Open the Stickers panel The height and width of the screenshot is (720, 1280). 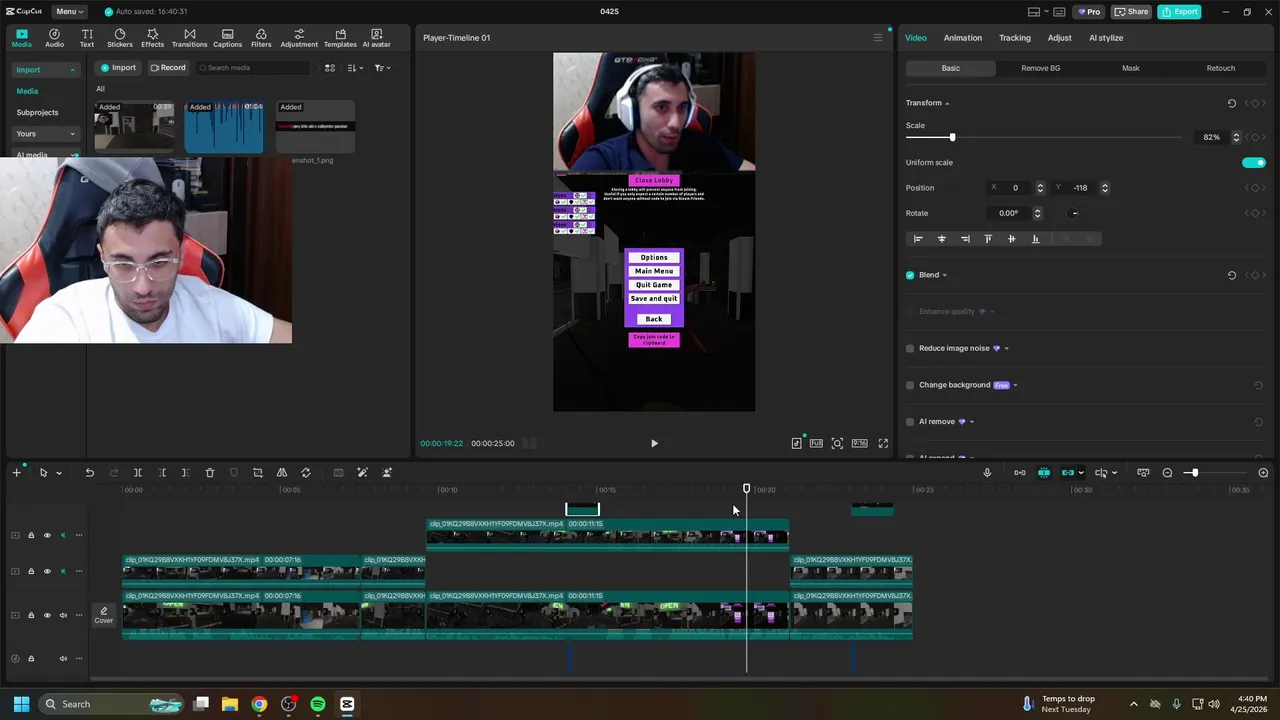coord(120,38)
